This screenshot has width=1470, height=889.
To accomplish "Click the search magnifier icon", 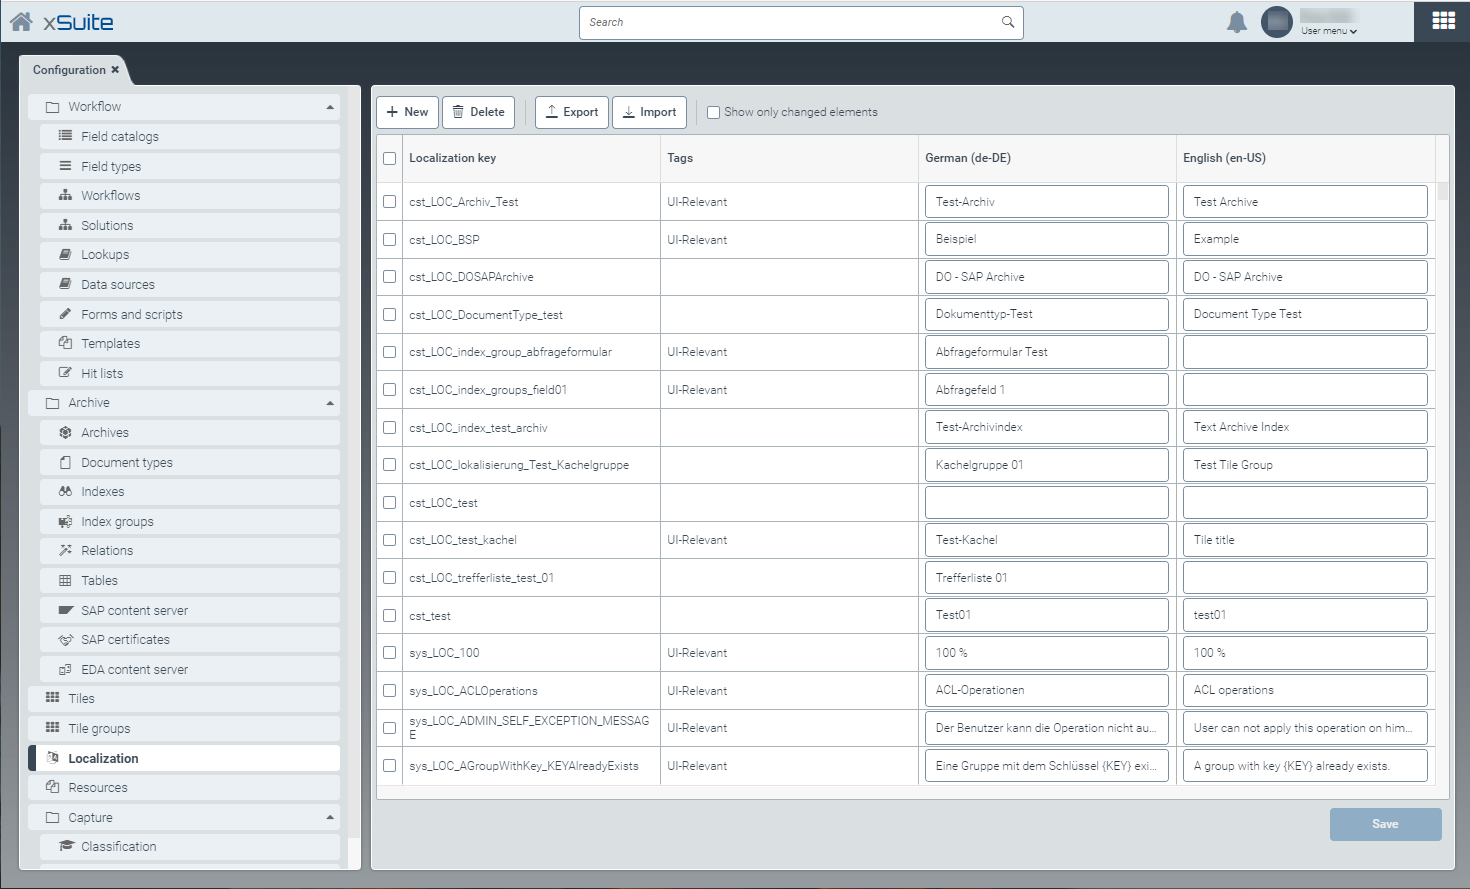I will coord(1007,22).
